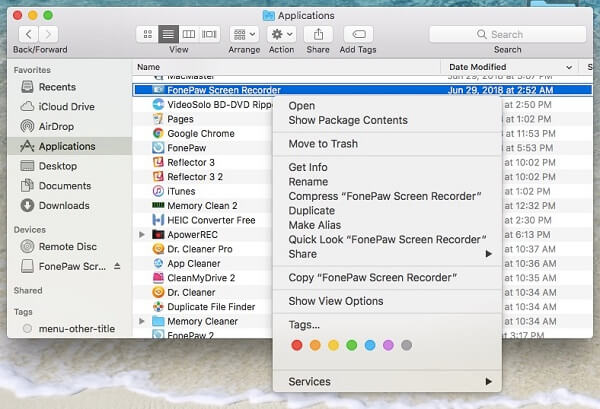The image size is (600, 409).
Task: Compress "FonePaw Screen Recorder"
Action: [387, 196]
